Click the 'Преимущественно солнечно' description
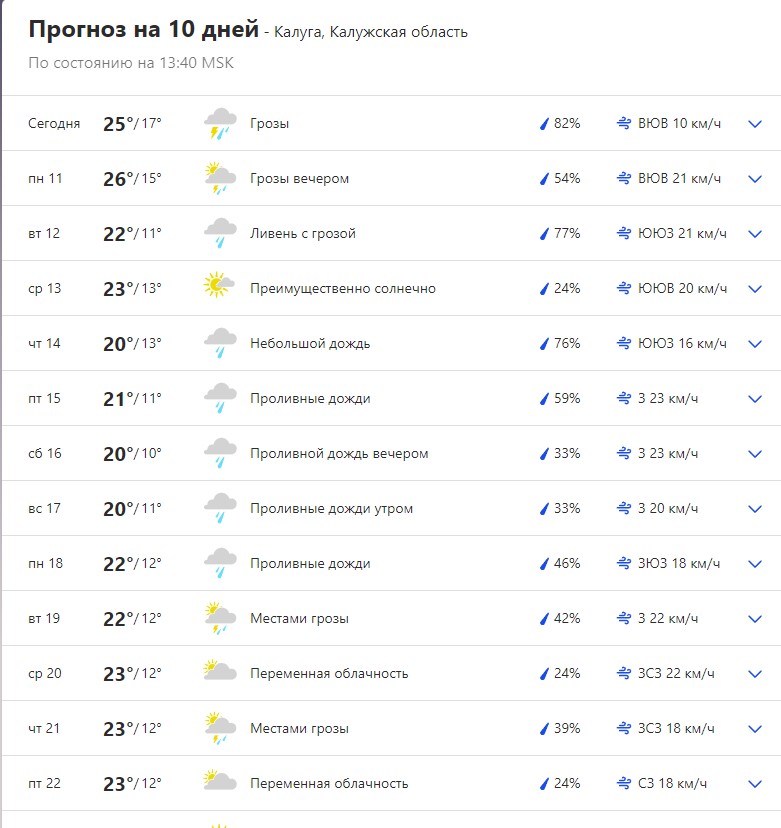This screenshot has width=781, height=828. [x=342, y=288]
